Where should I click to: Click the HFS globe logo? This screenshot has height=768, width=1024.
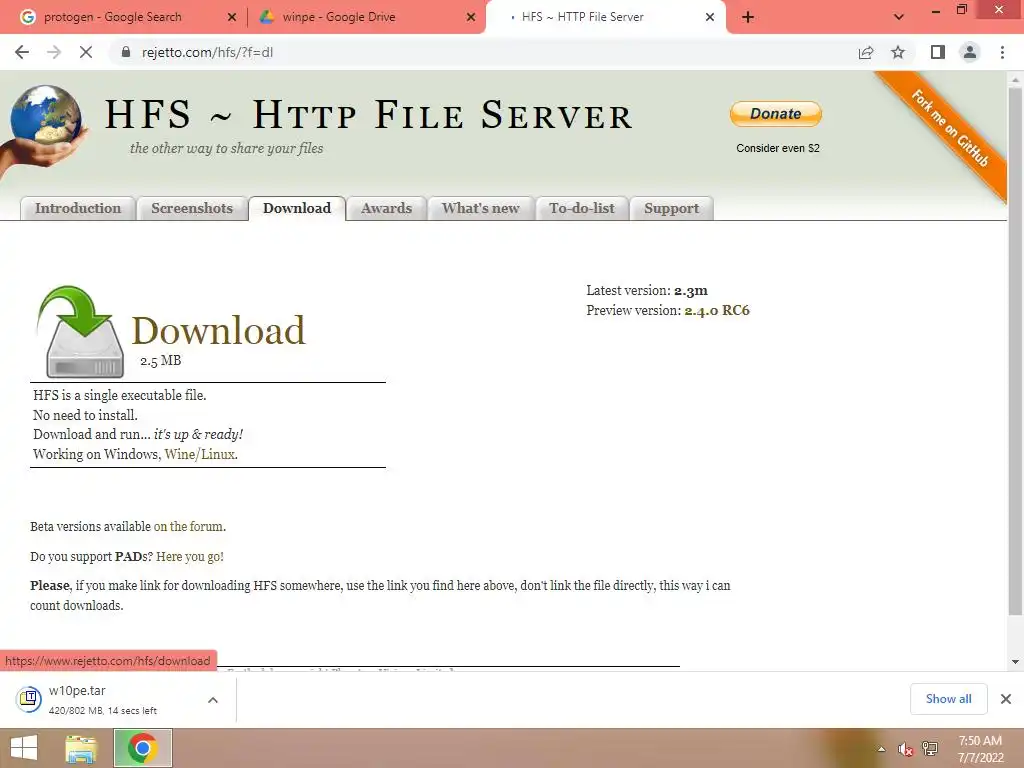(x=44, y=127)
